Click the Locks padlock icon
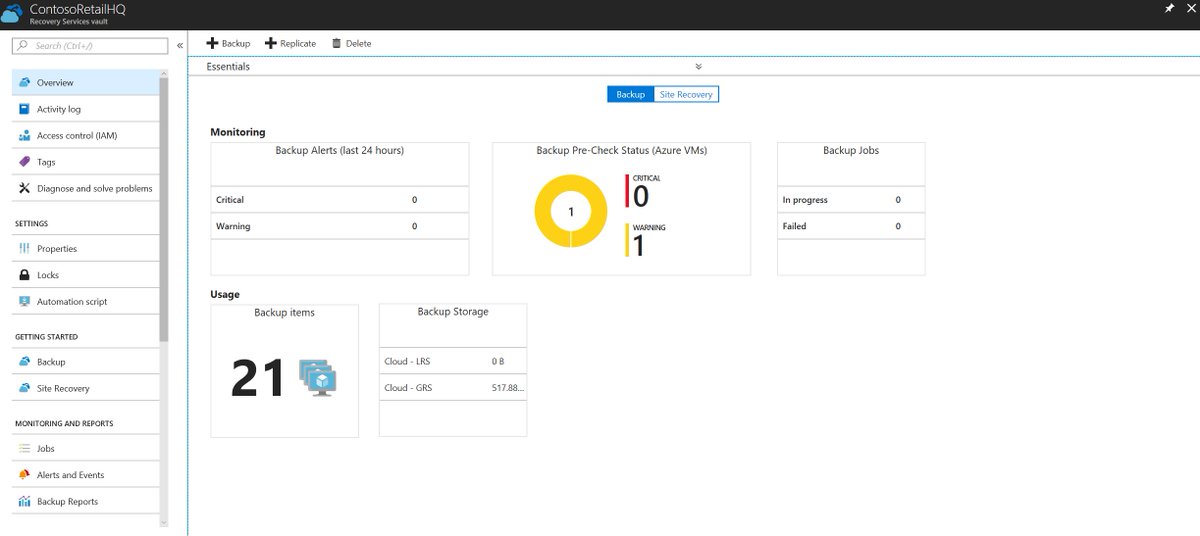 click(25, 275)
